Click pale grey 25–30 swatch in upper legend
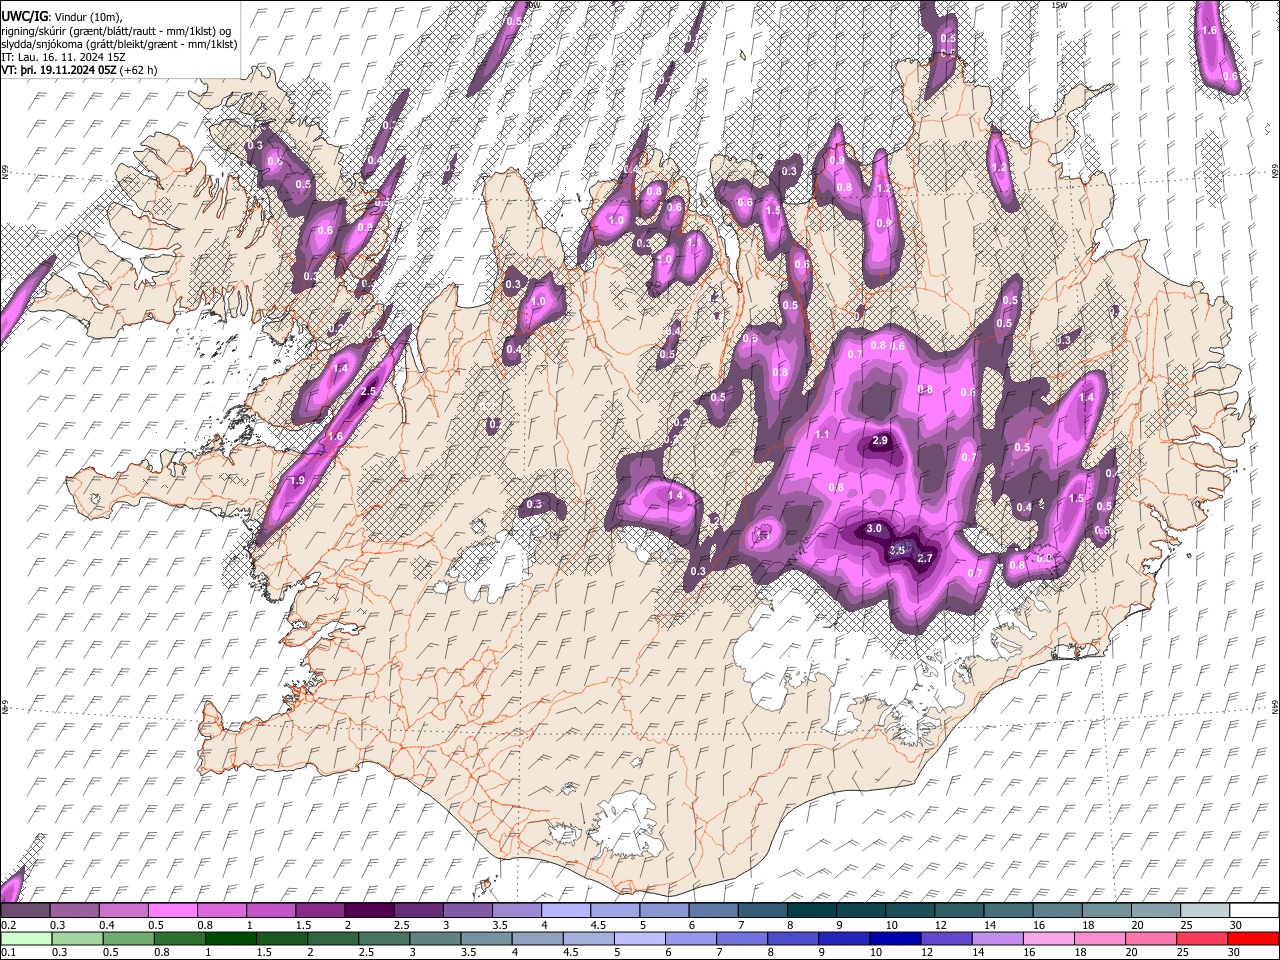Image resolution: width=1280 pixels, height=960 pixels. pos(1205,911)
